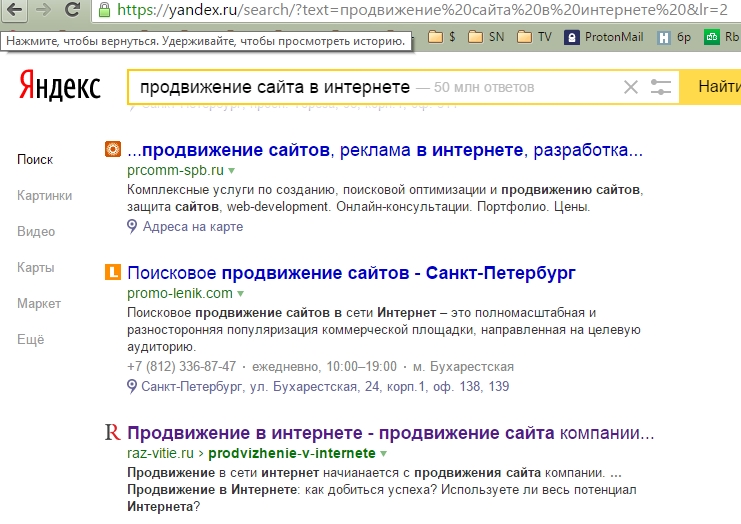This screenshot has height=524, width=741.
Task: Click snippet text 'Комплексные услуги по созданию'
Action: tap(231, 190)
